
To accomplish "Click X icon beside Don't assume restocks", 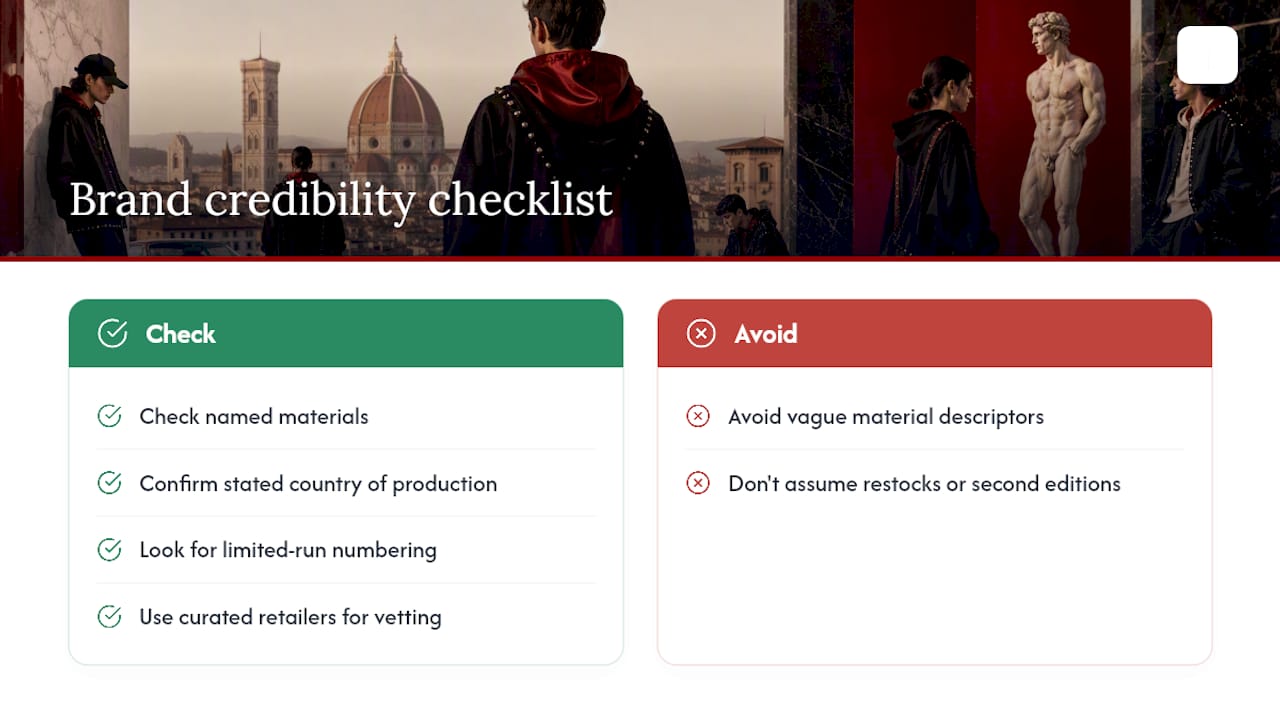I will (698, 483).
